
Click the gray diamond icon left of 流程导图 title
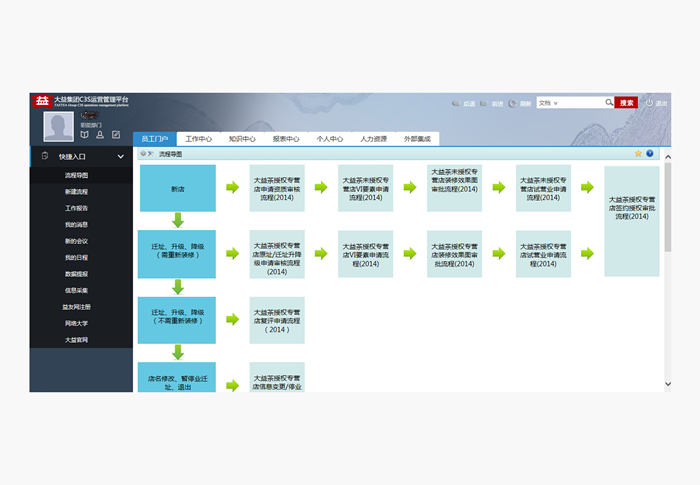click(x=143, y=154)
